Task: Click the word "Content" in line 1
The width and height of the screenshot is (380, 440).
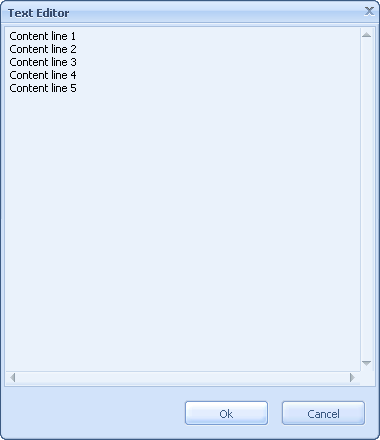Action: pos(29,36)
